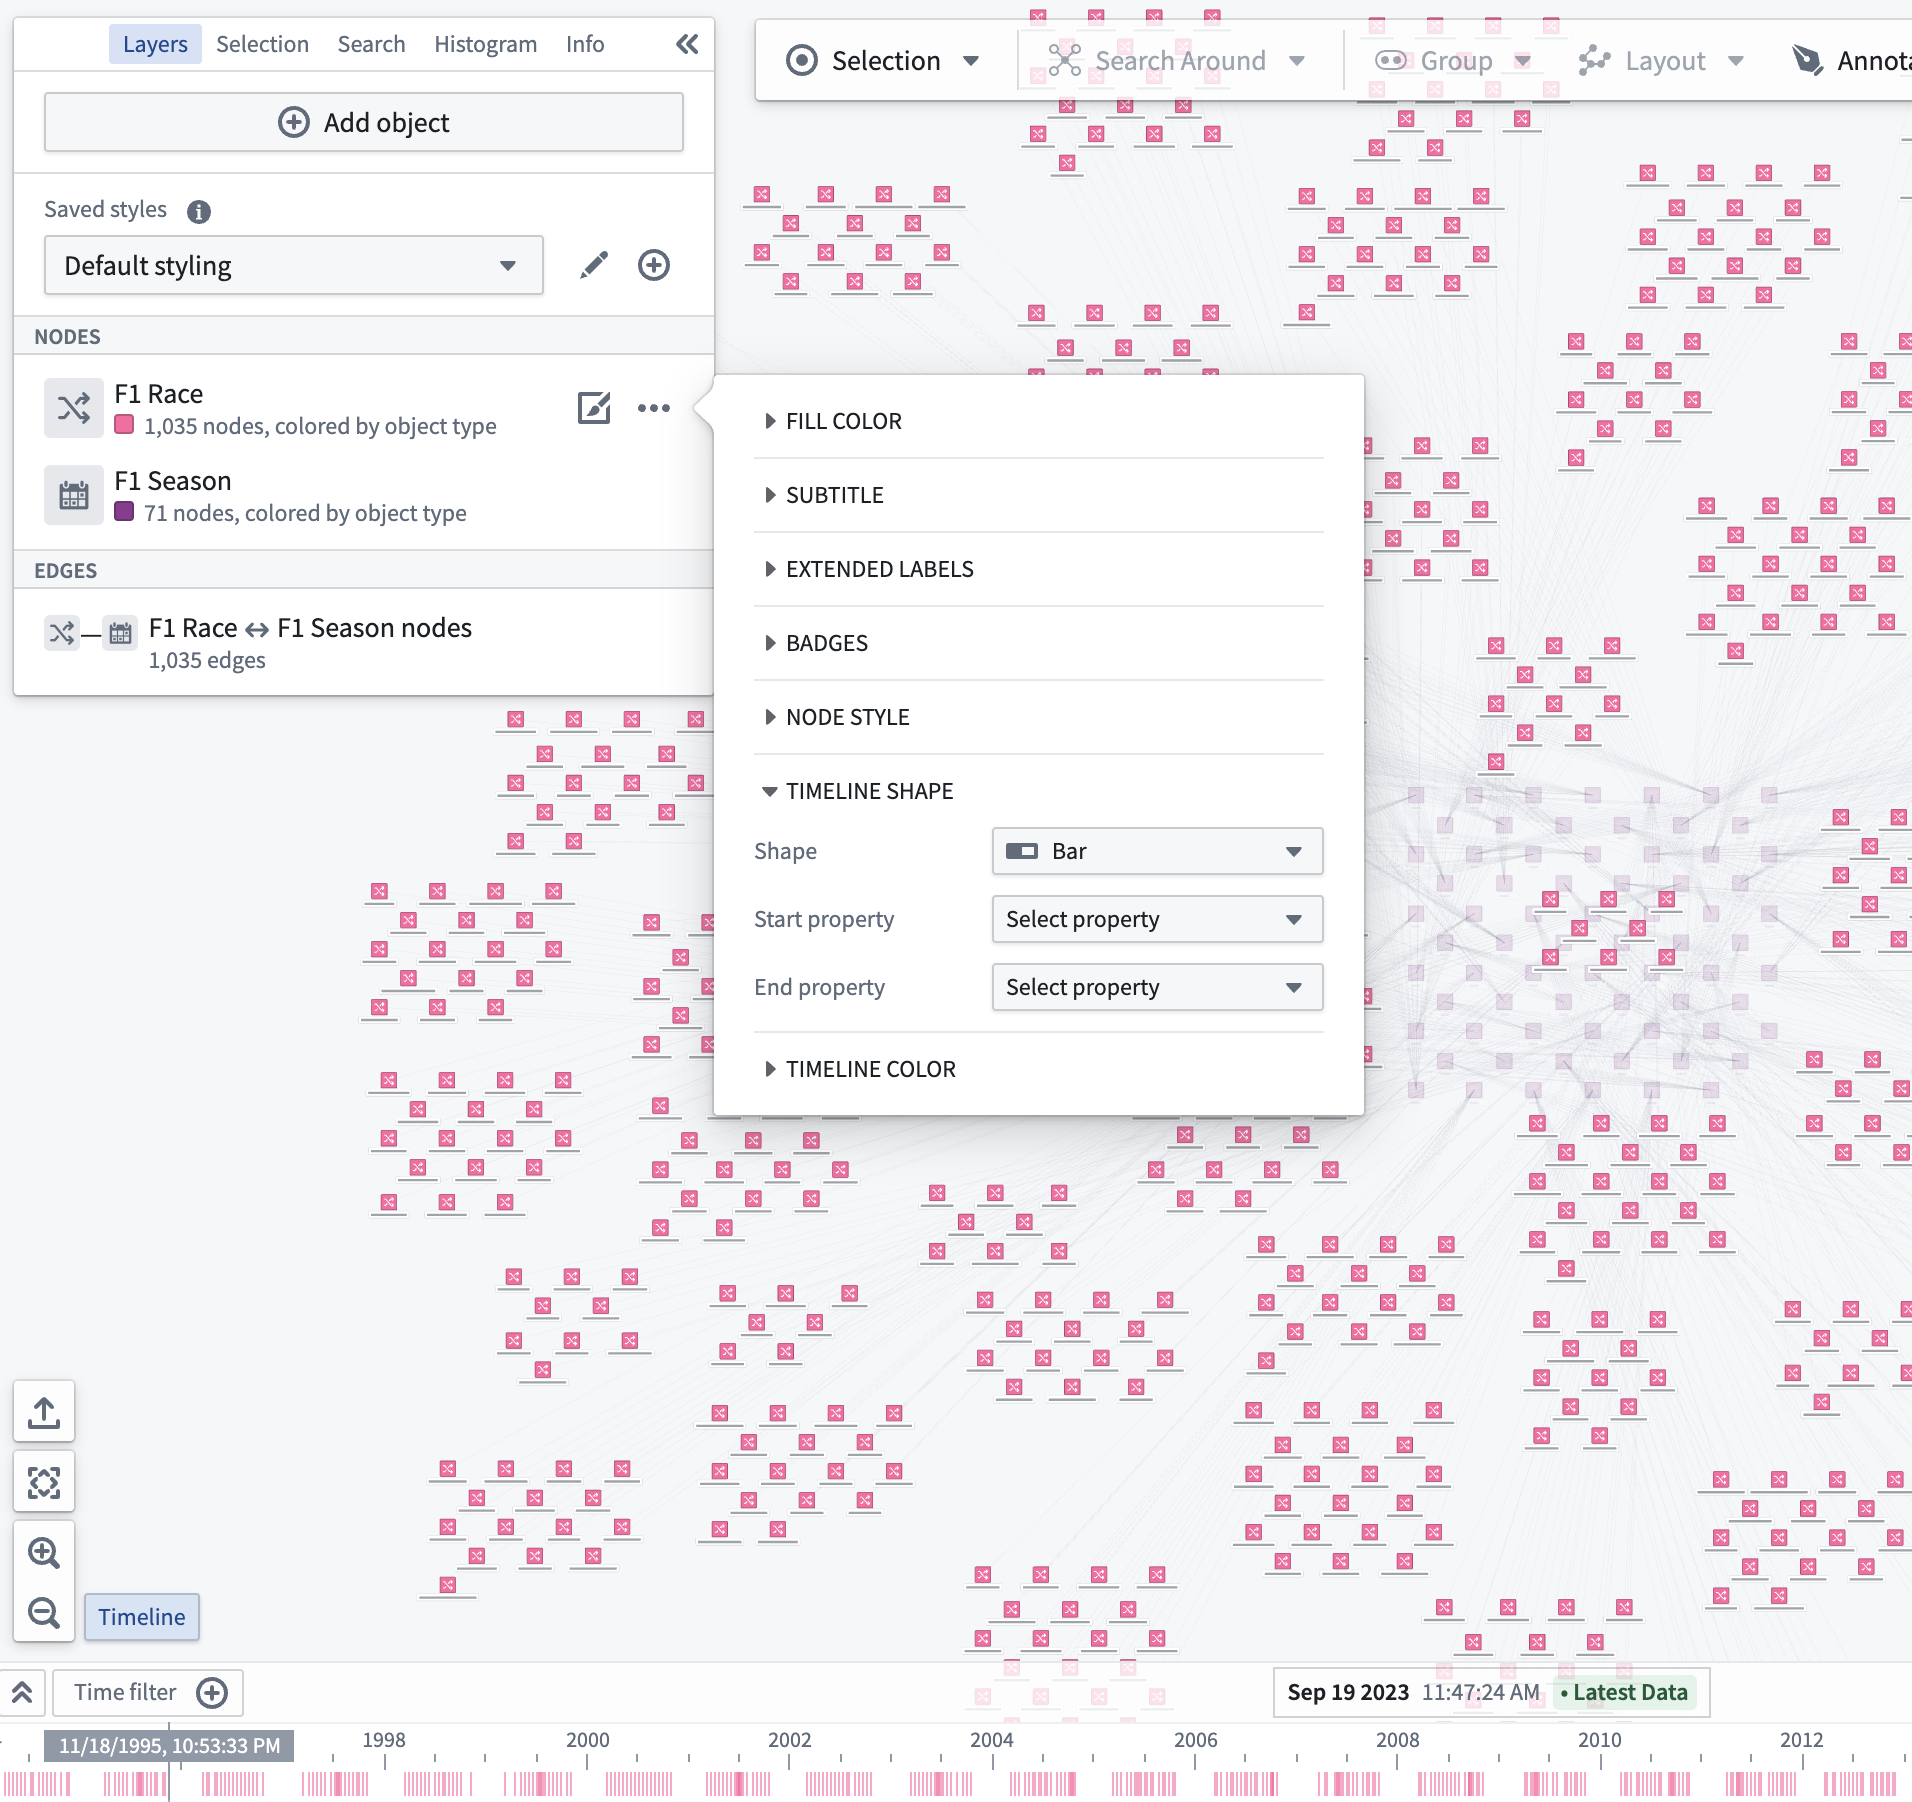Click the F1 Season purple color swatch

[124, 511]
